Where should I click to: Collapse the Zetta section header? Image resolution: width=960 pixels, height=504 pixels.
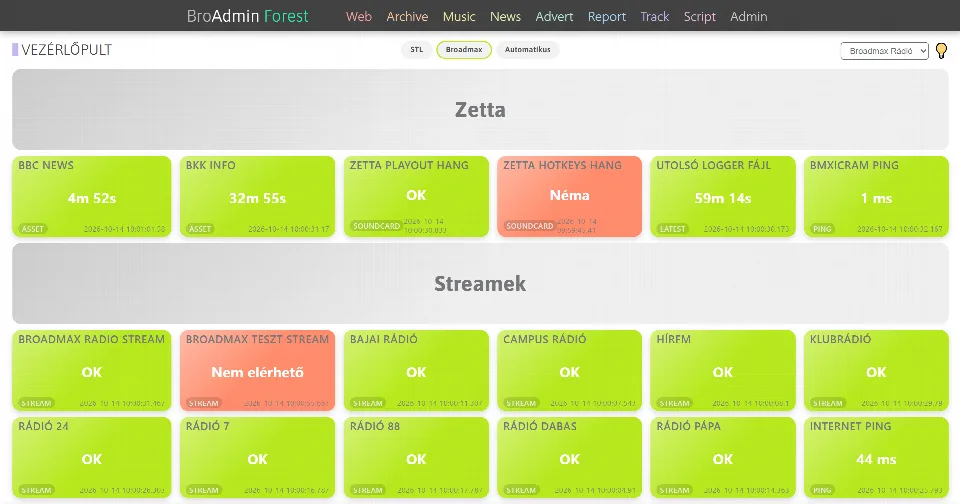481,110
